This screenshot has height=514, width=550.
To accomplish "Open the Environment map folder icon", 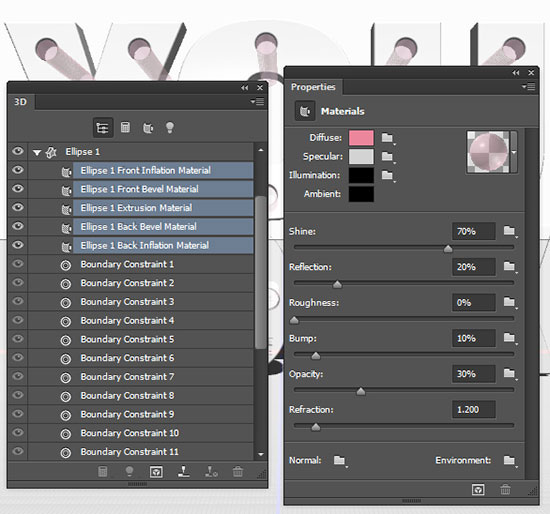I will pos(509,460).
